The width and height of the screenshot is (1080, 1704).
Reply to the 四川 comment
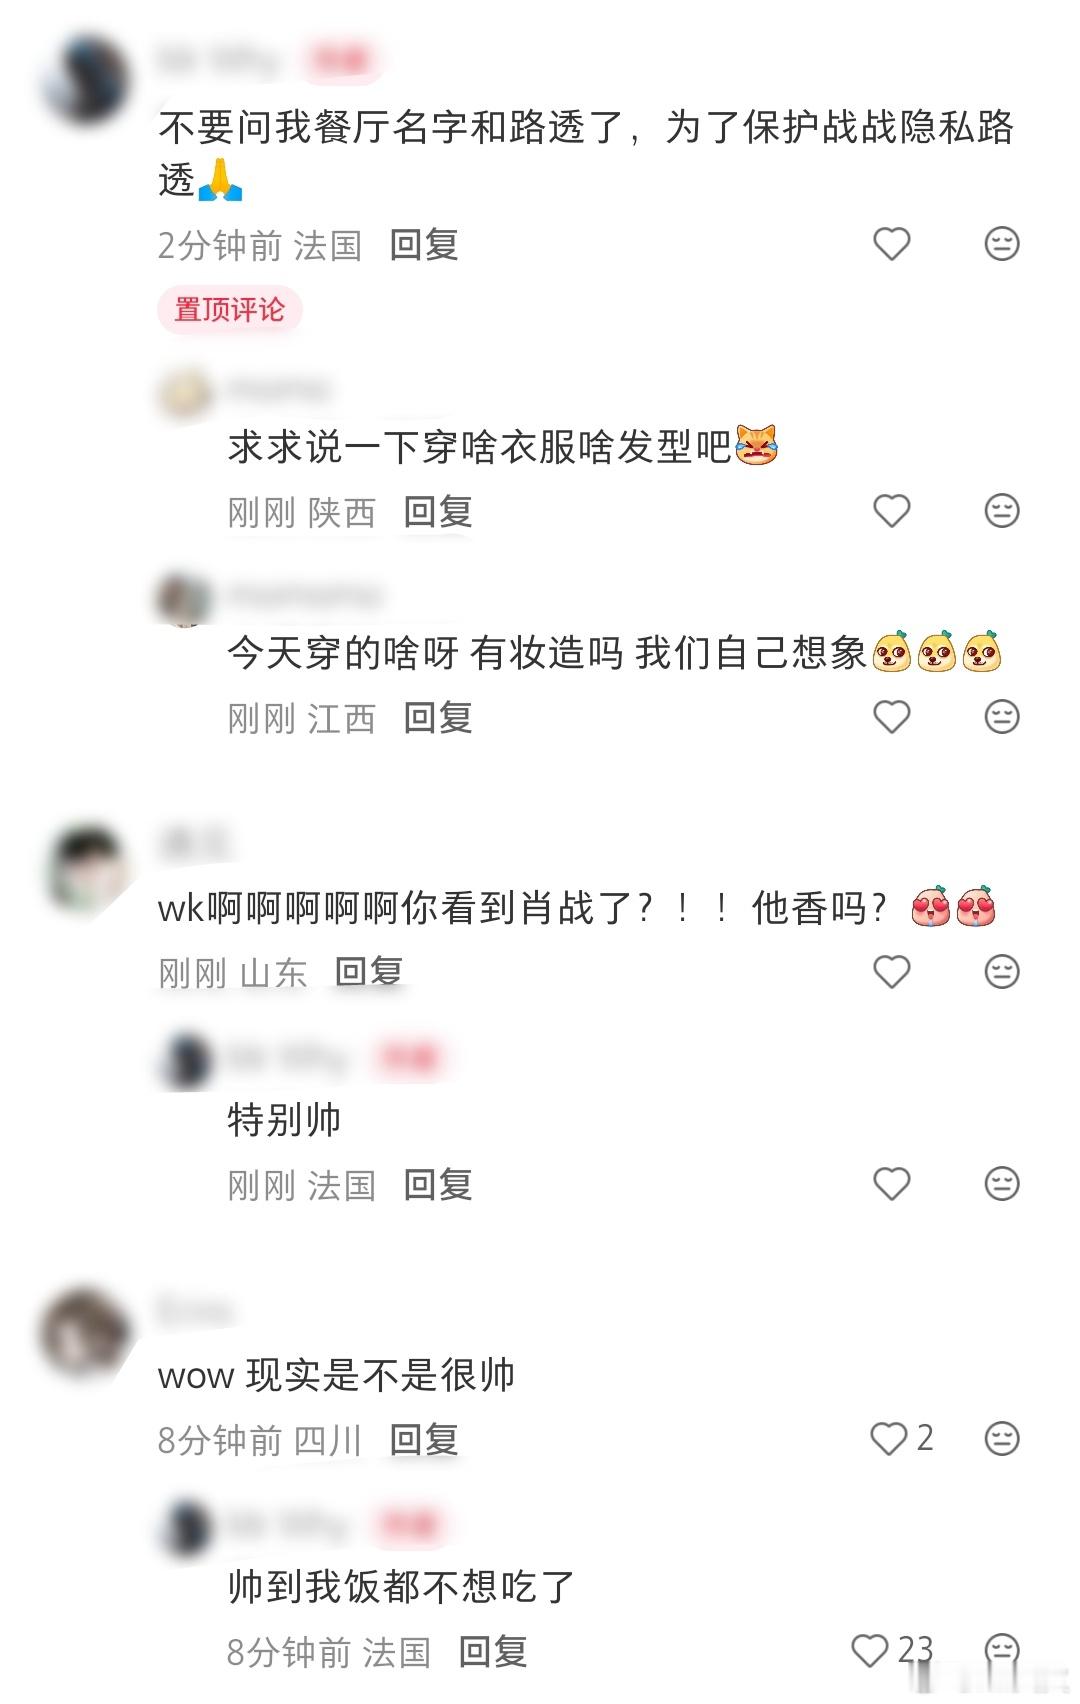tap(424, 1440)
